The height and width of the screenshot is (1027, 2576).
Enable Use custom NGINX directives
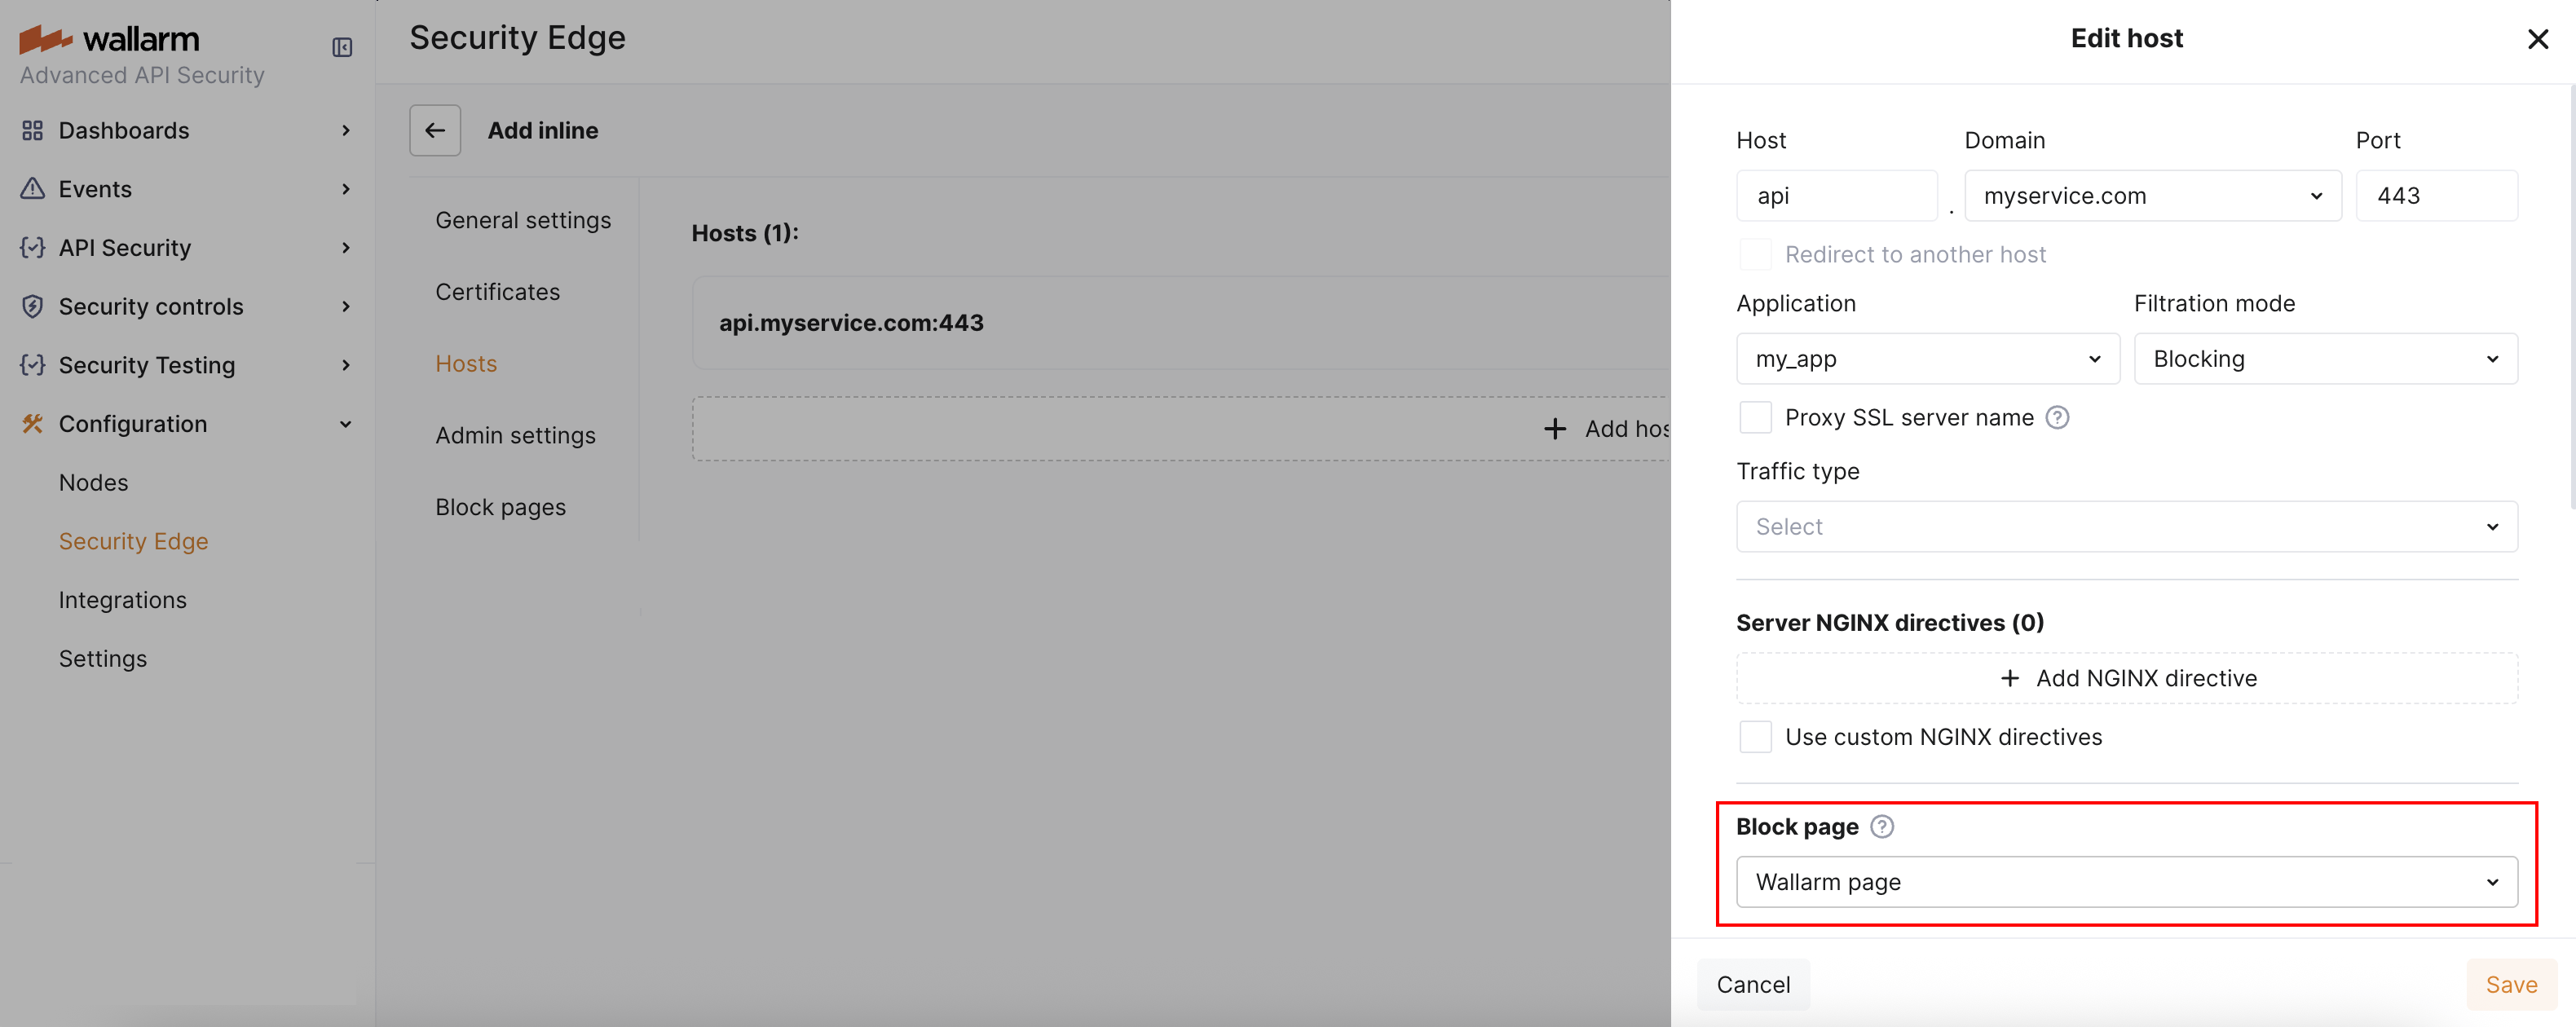pos(1755,736)
